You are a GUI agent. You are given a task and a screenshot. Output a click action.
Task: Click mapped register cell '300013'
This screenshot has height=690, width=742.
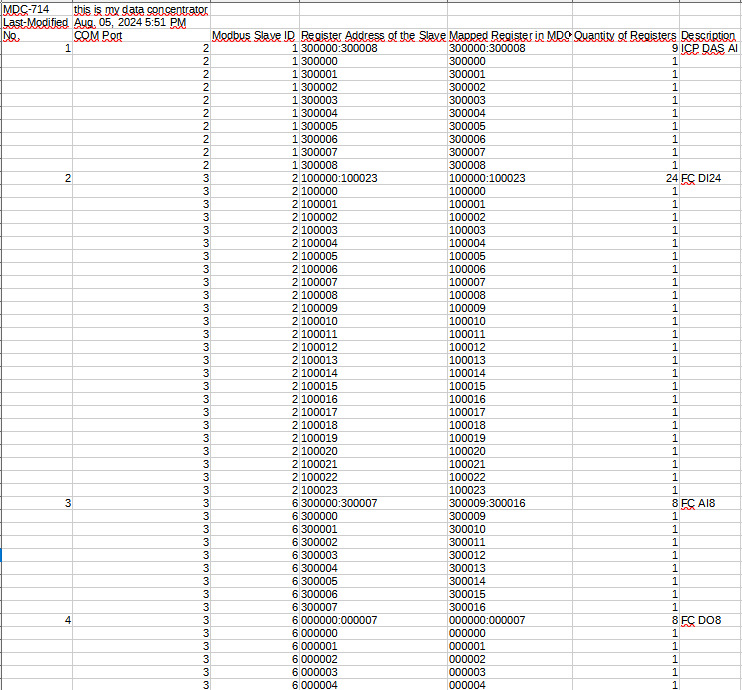tap(510, 568)
